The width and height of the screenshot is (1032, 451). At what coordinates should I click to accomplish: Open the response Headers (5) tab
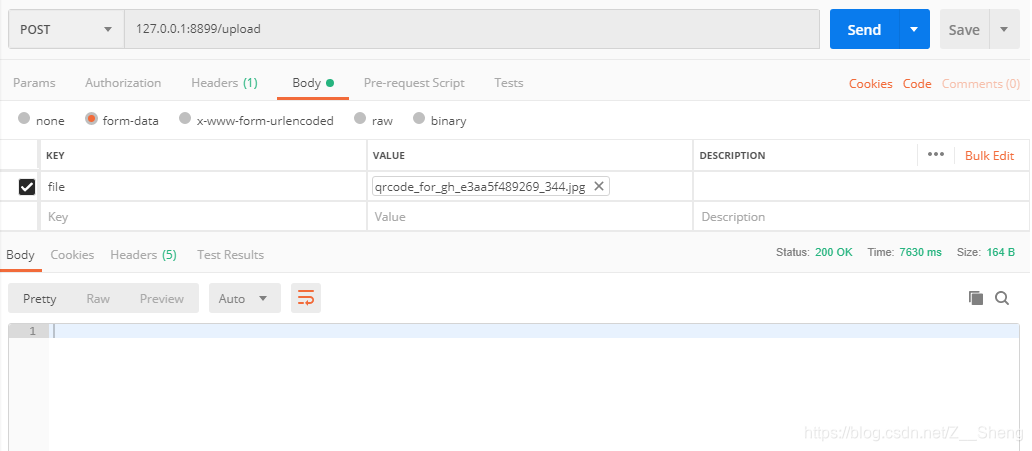143,255
